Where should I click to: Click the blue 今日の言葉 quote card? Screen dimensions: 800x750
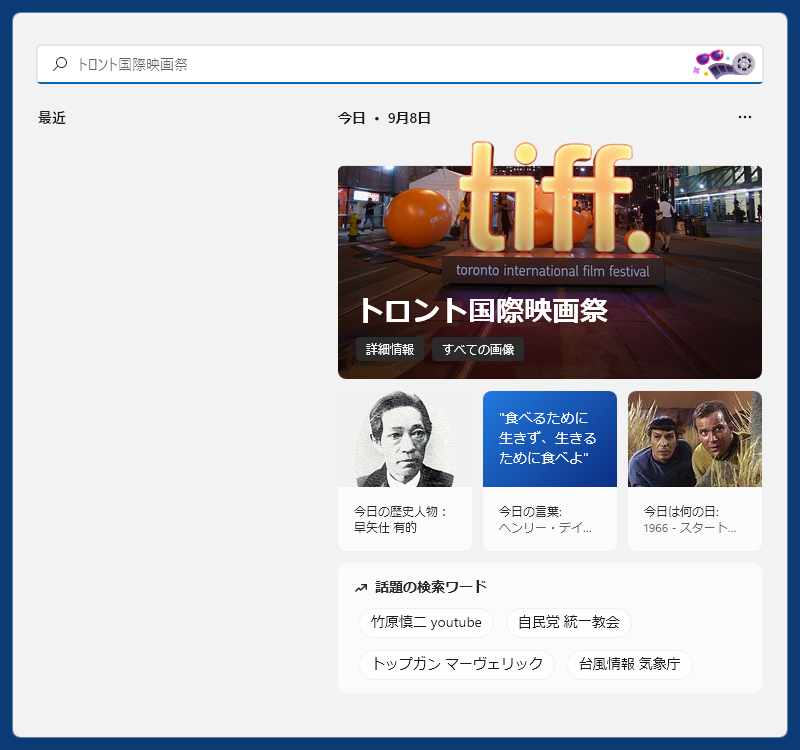tap(549, 439)
